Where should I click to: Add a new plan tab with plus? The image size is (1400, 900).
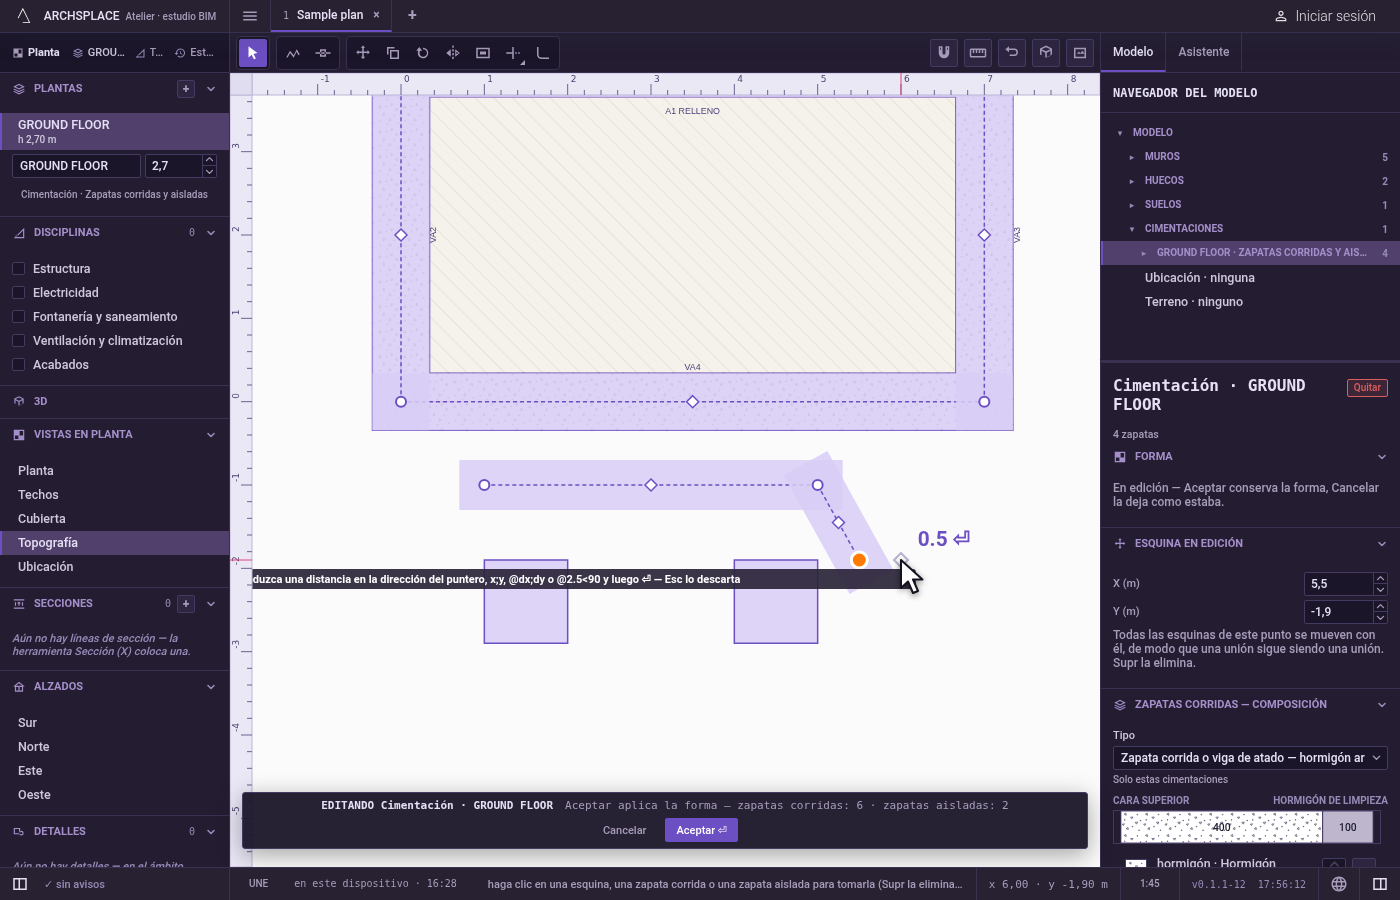point(412,15)
